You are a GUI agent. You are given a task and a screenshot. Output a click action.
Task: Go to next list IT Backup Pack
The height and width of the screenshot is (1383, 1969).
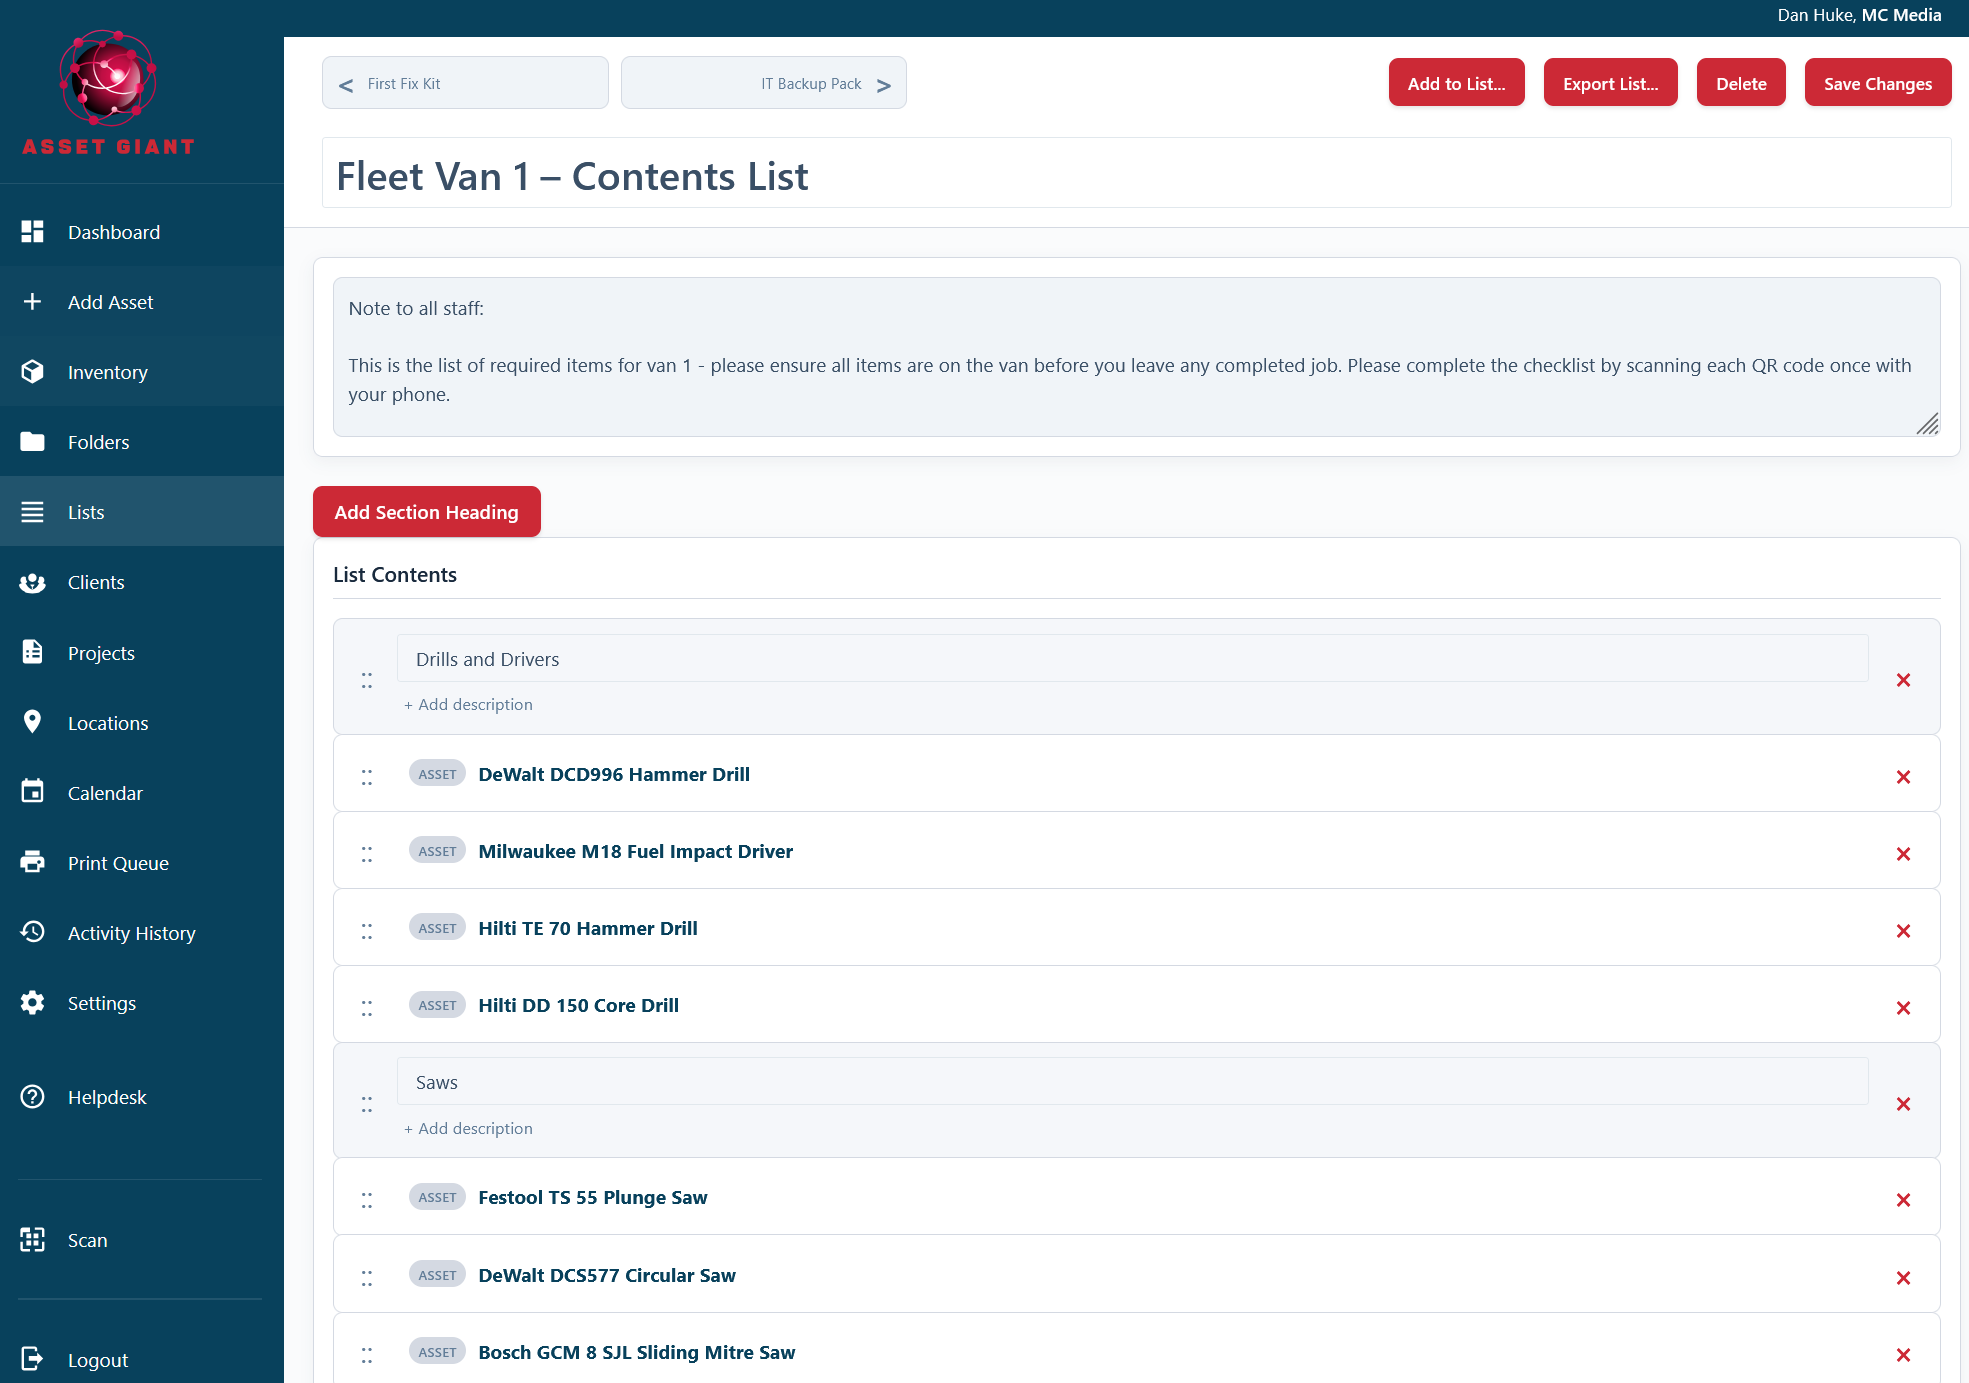(x=764, y=83)
